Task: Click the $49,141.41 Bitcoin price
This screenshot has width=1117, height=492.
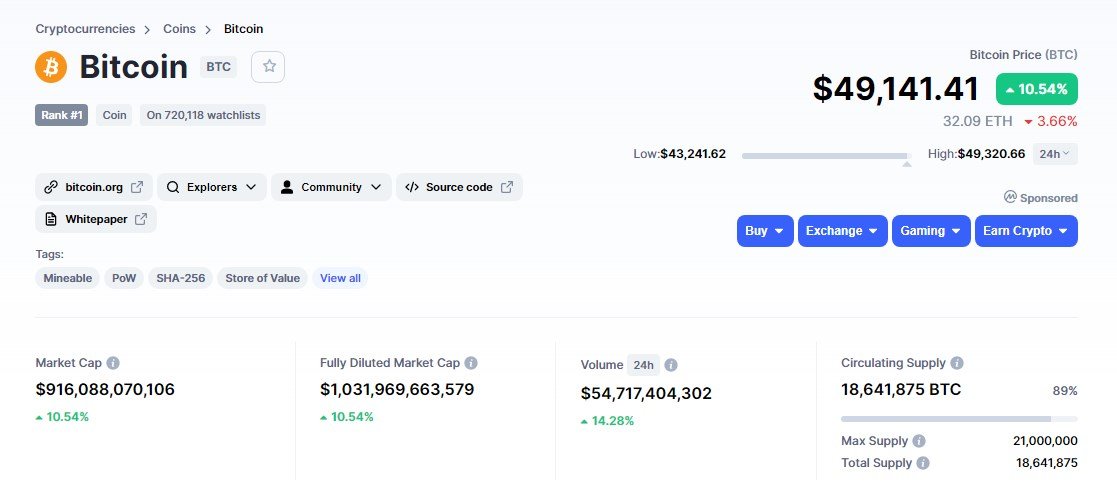Action: click(896, 89)
